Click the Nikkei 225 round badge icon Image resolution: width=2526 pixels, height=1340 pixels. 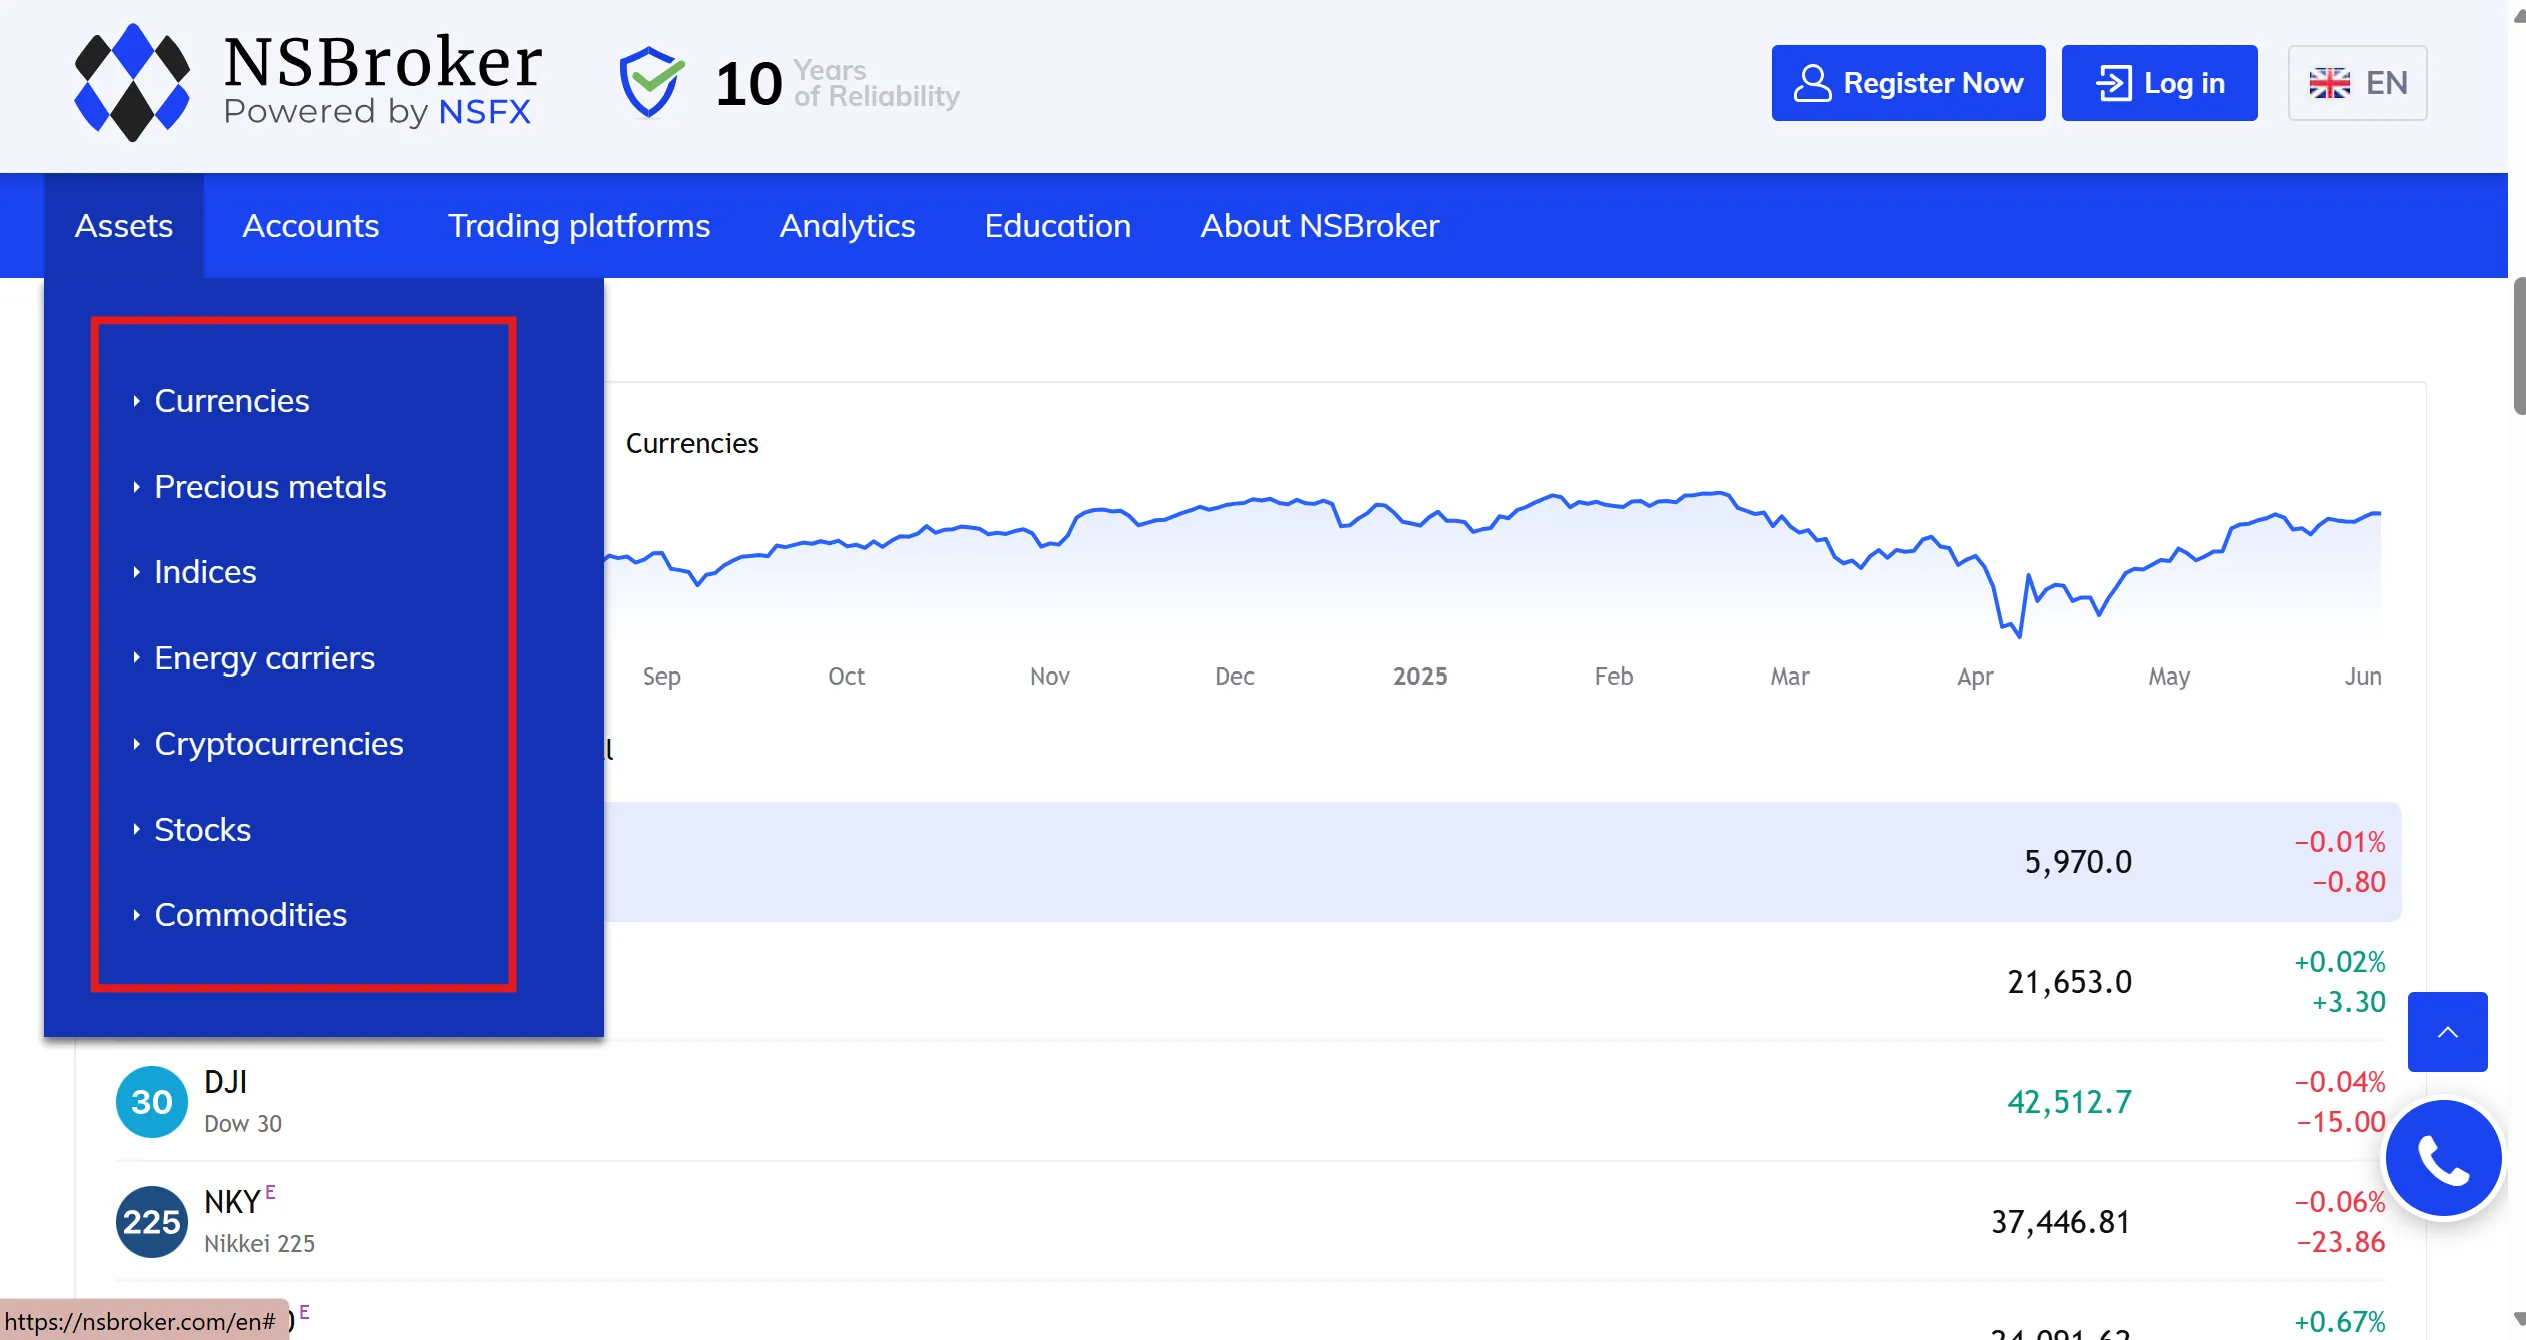tap(152, 1222)
